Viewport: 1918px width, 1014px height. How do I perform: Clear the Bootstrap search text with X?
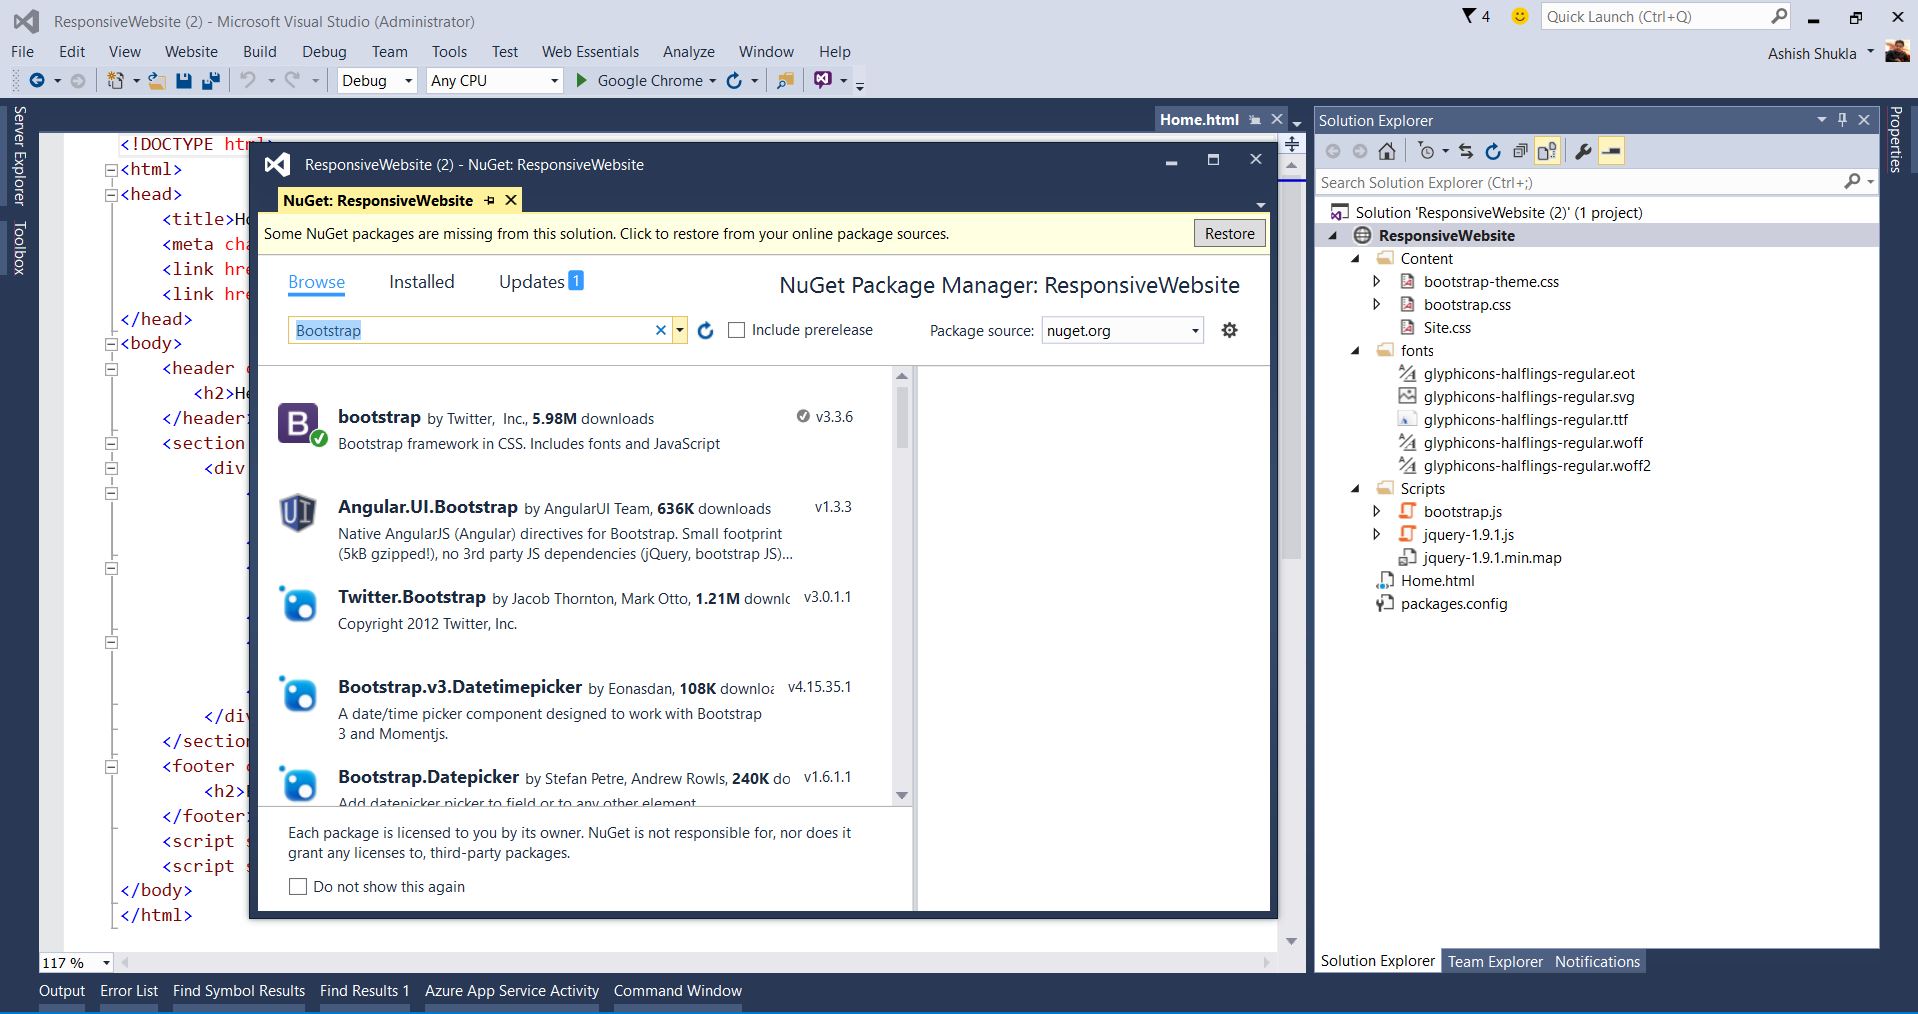click(x=660, y=330)
